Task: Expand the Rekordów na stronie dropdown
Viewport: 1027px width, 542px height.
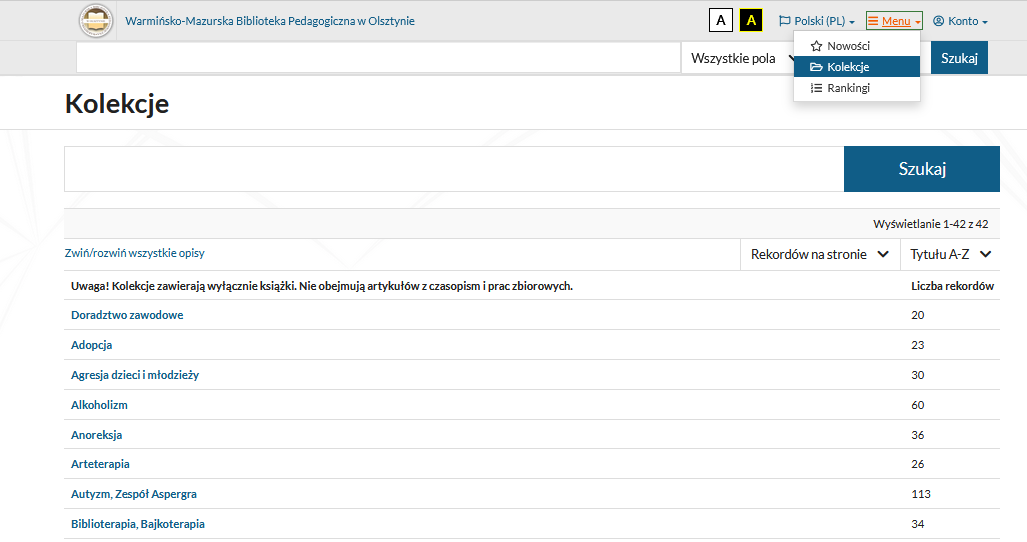Action: pos(819,254)
